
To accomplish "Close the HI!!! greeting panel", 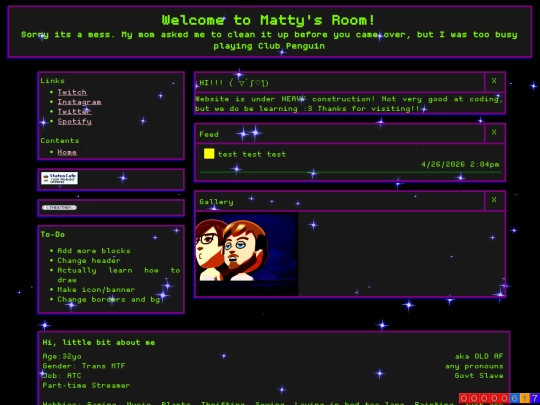I will tap(494, 81).
